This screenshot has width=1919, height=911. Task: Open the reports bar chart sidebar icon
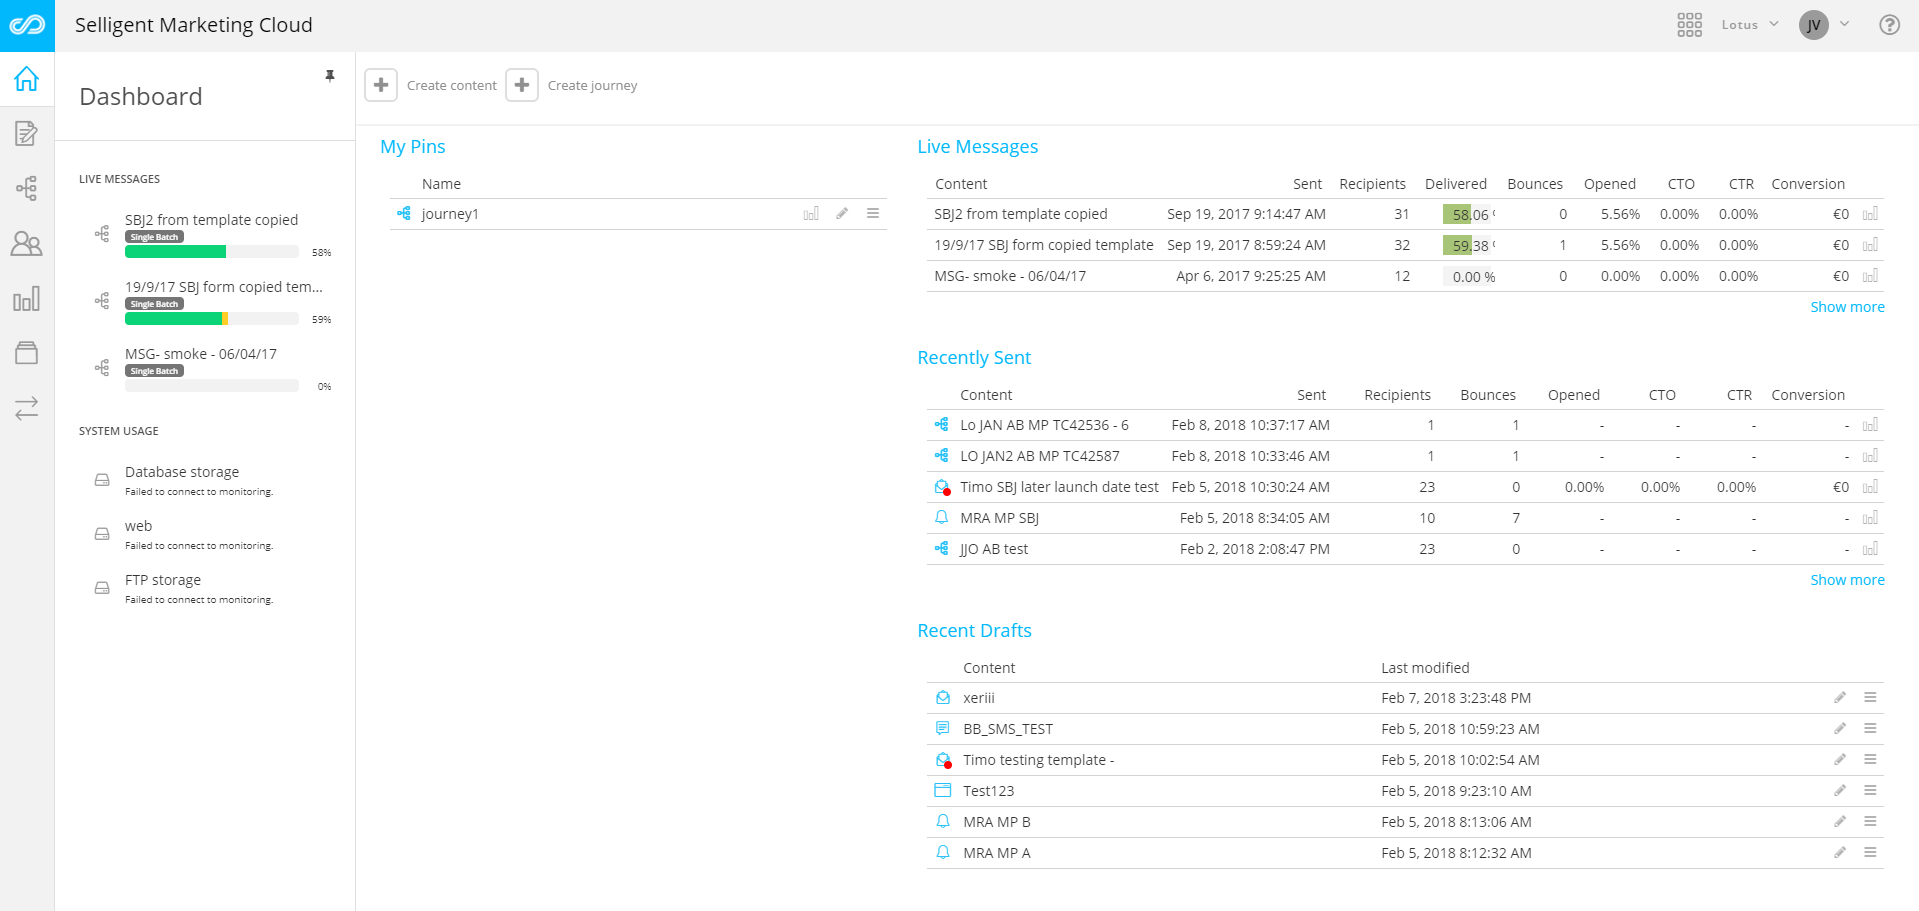pyautogui.click(x=27, y=298)
